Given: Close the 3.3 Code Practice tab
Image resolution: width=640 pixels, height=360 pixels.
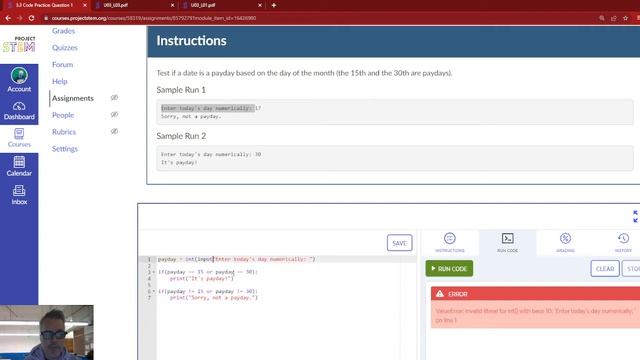Looking at the screenshot, I should (85, 5).
